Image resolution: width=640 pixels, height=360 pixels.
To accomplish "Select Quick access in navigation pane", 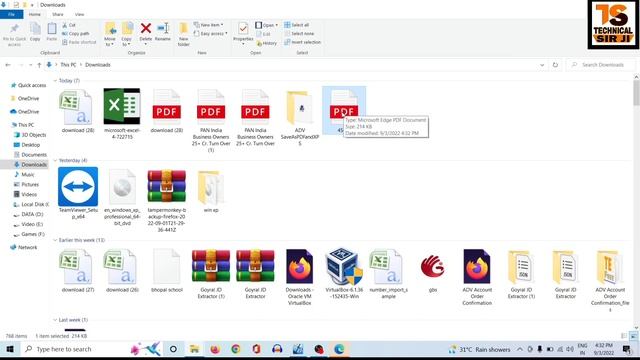I will tap(28, 85).
